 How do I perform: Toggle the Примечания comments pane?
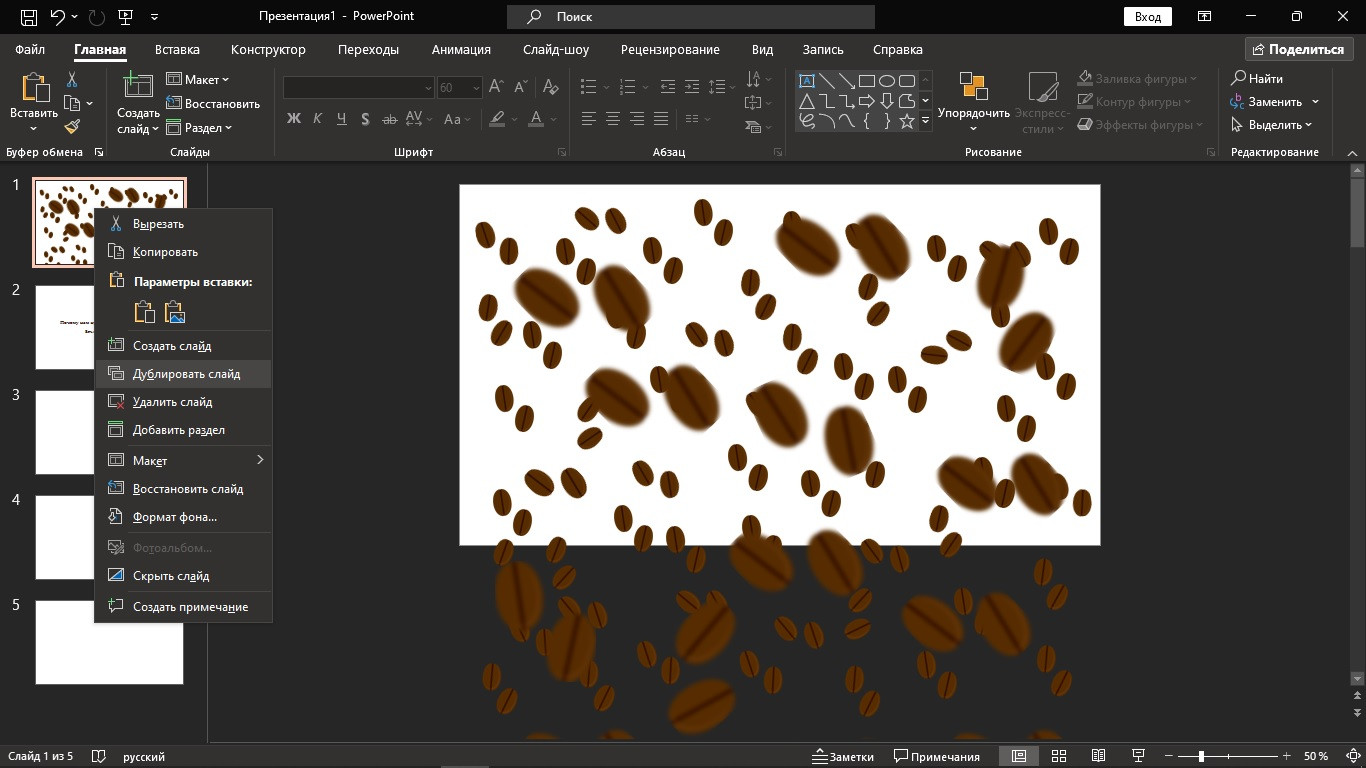[937, 756]
